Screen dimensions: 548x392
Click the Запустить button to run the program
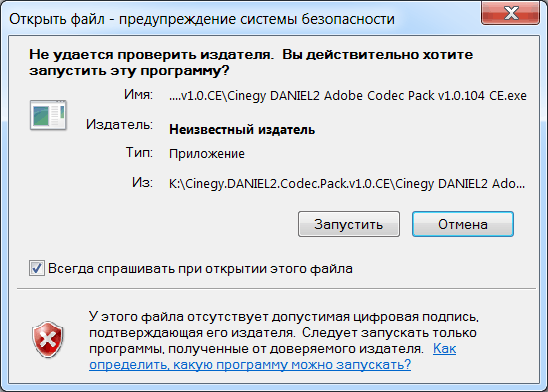pos(349,224)
